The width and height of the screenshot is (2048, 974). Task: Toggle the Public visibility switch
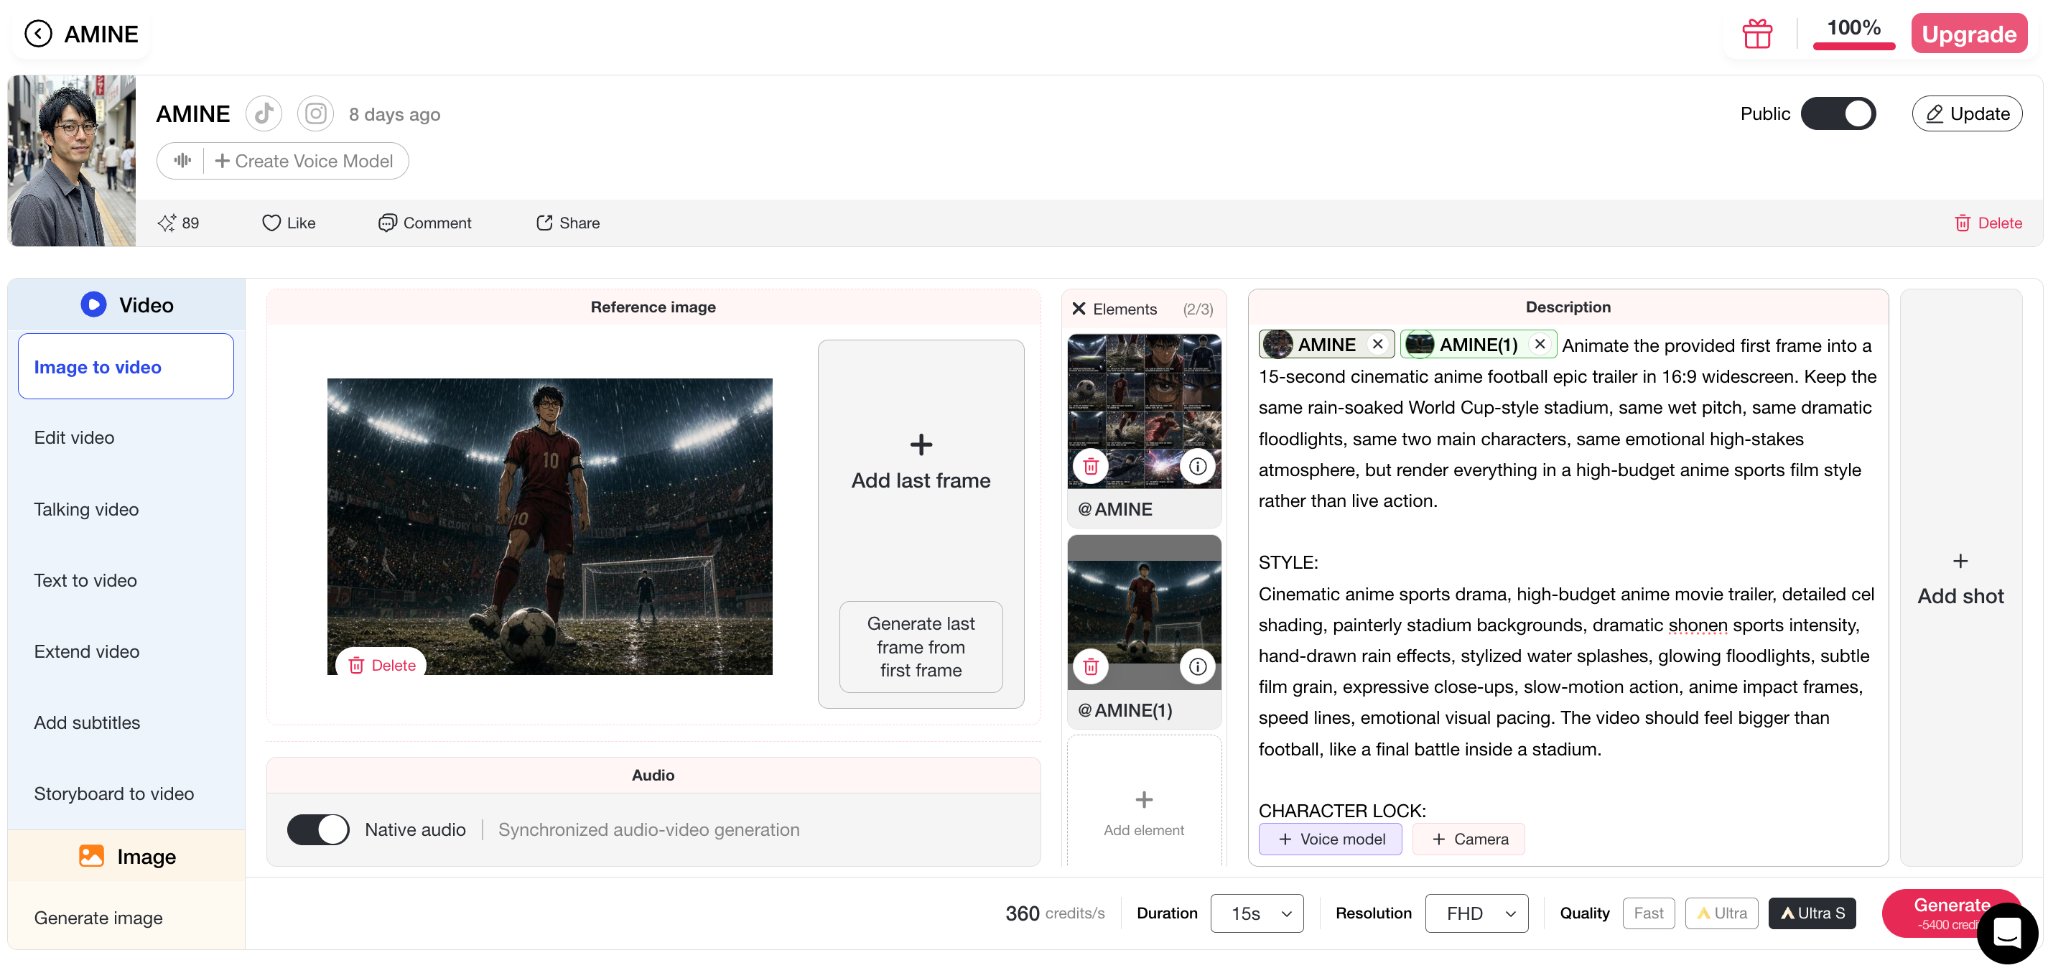(x=1838, y=114)
